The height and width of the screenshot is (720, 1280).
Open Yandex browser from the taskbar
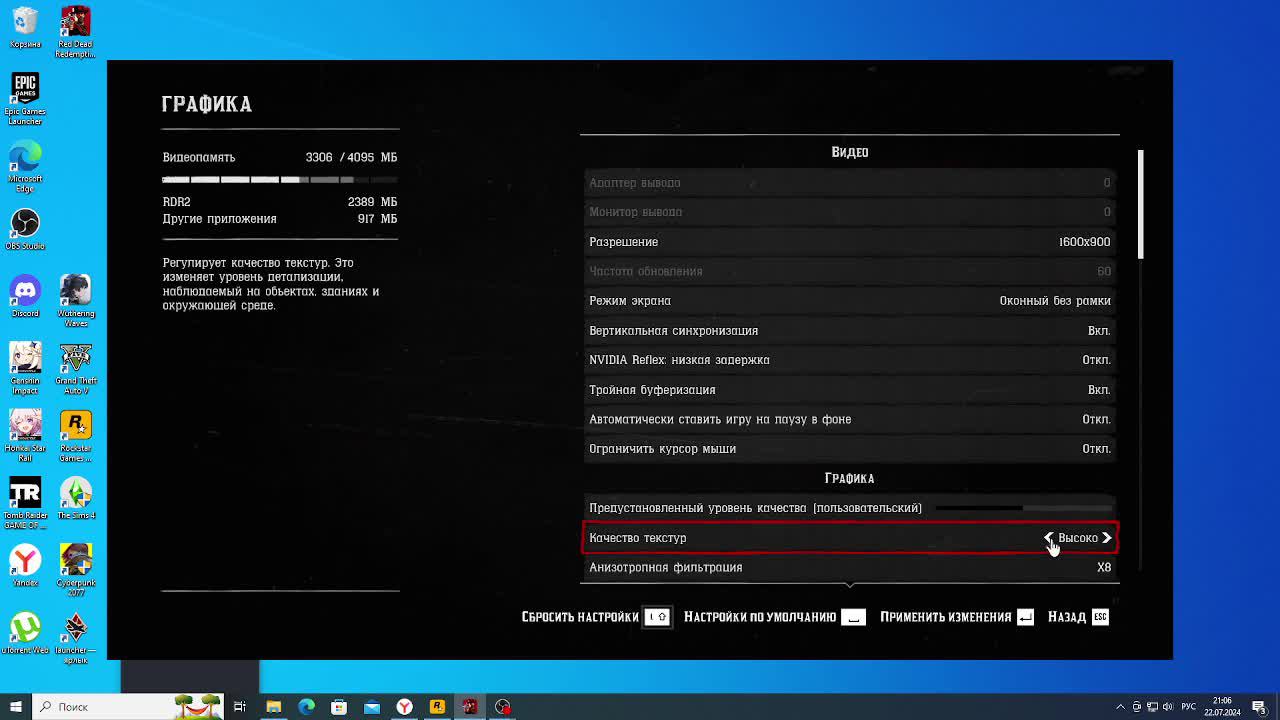(x=404, y=707)
